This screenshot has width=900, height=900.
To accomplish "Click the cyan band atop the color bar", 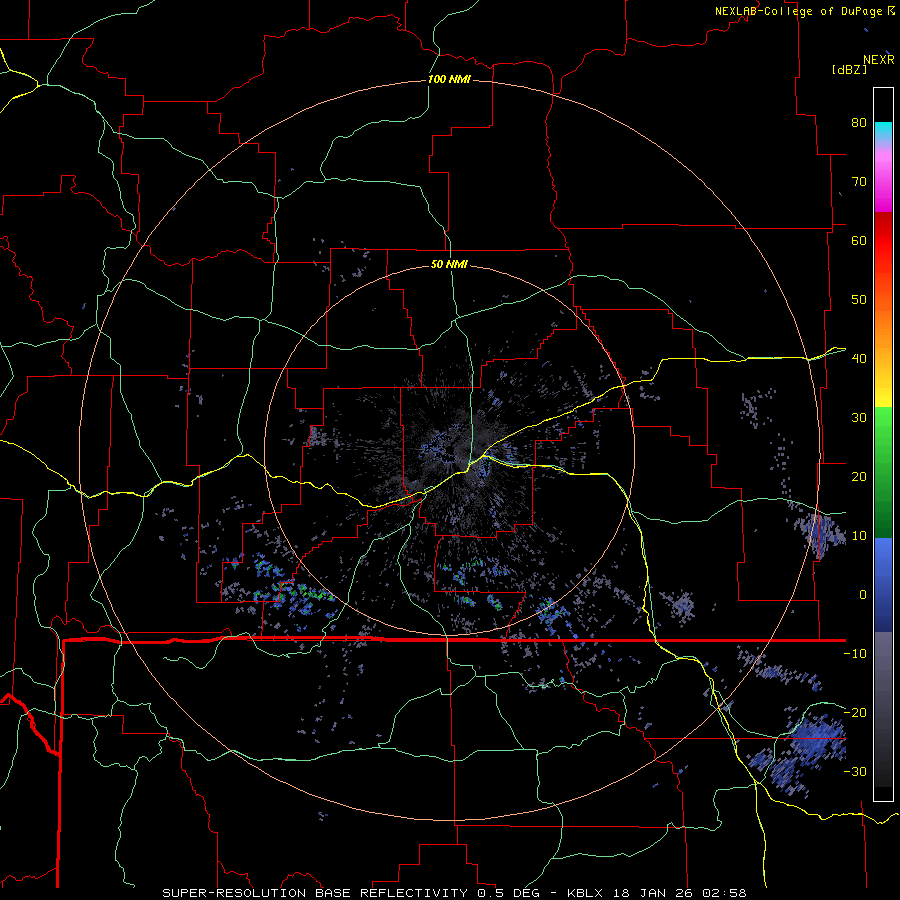I will pos(883,131).
